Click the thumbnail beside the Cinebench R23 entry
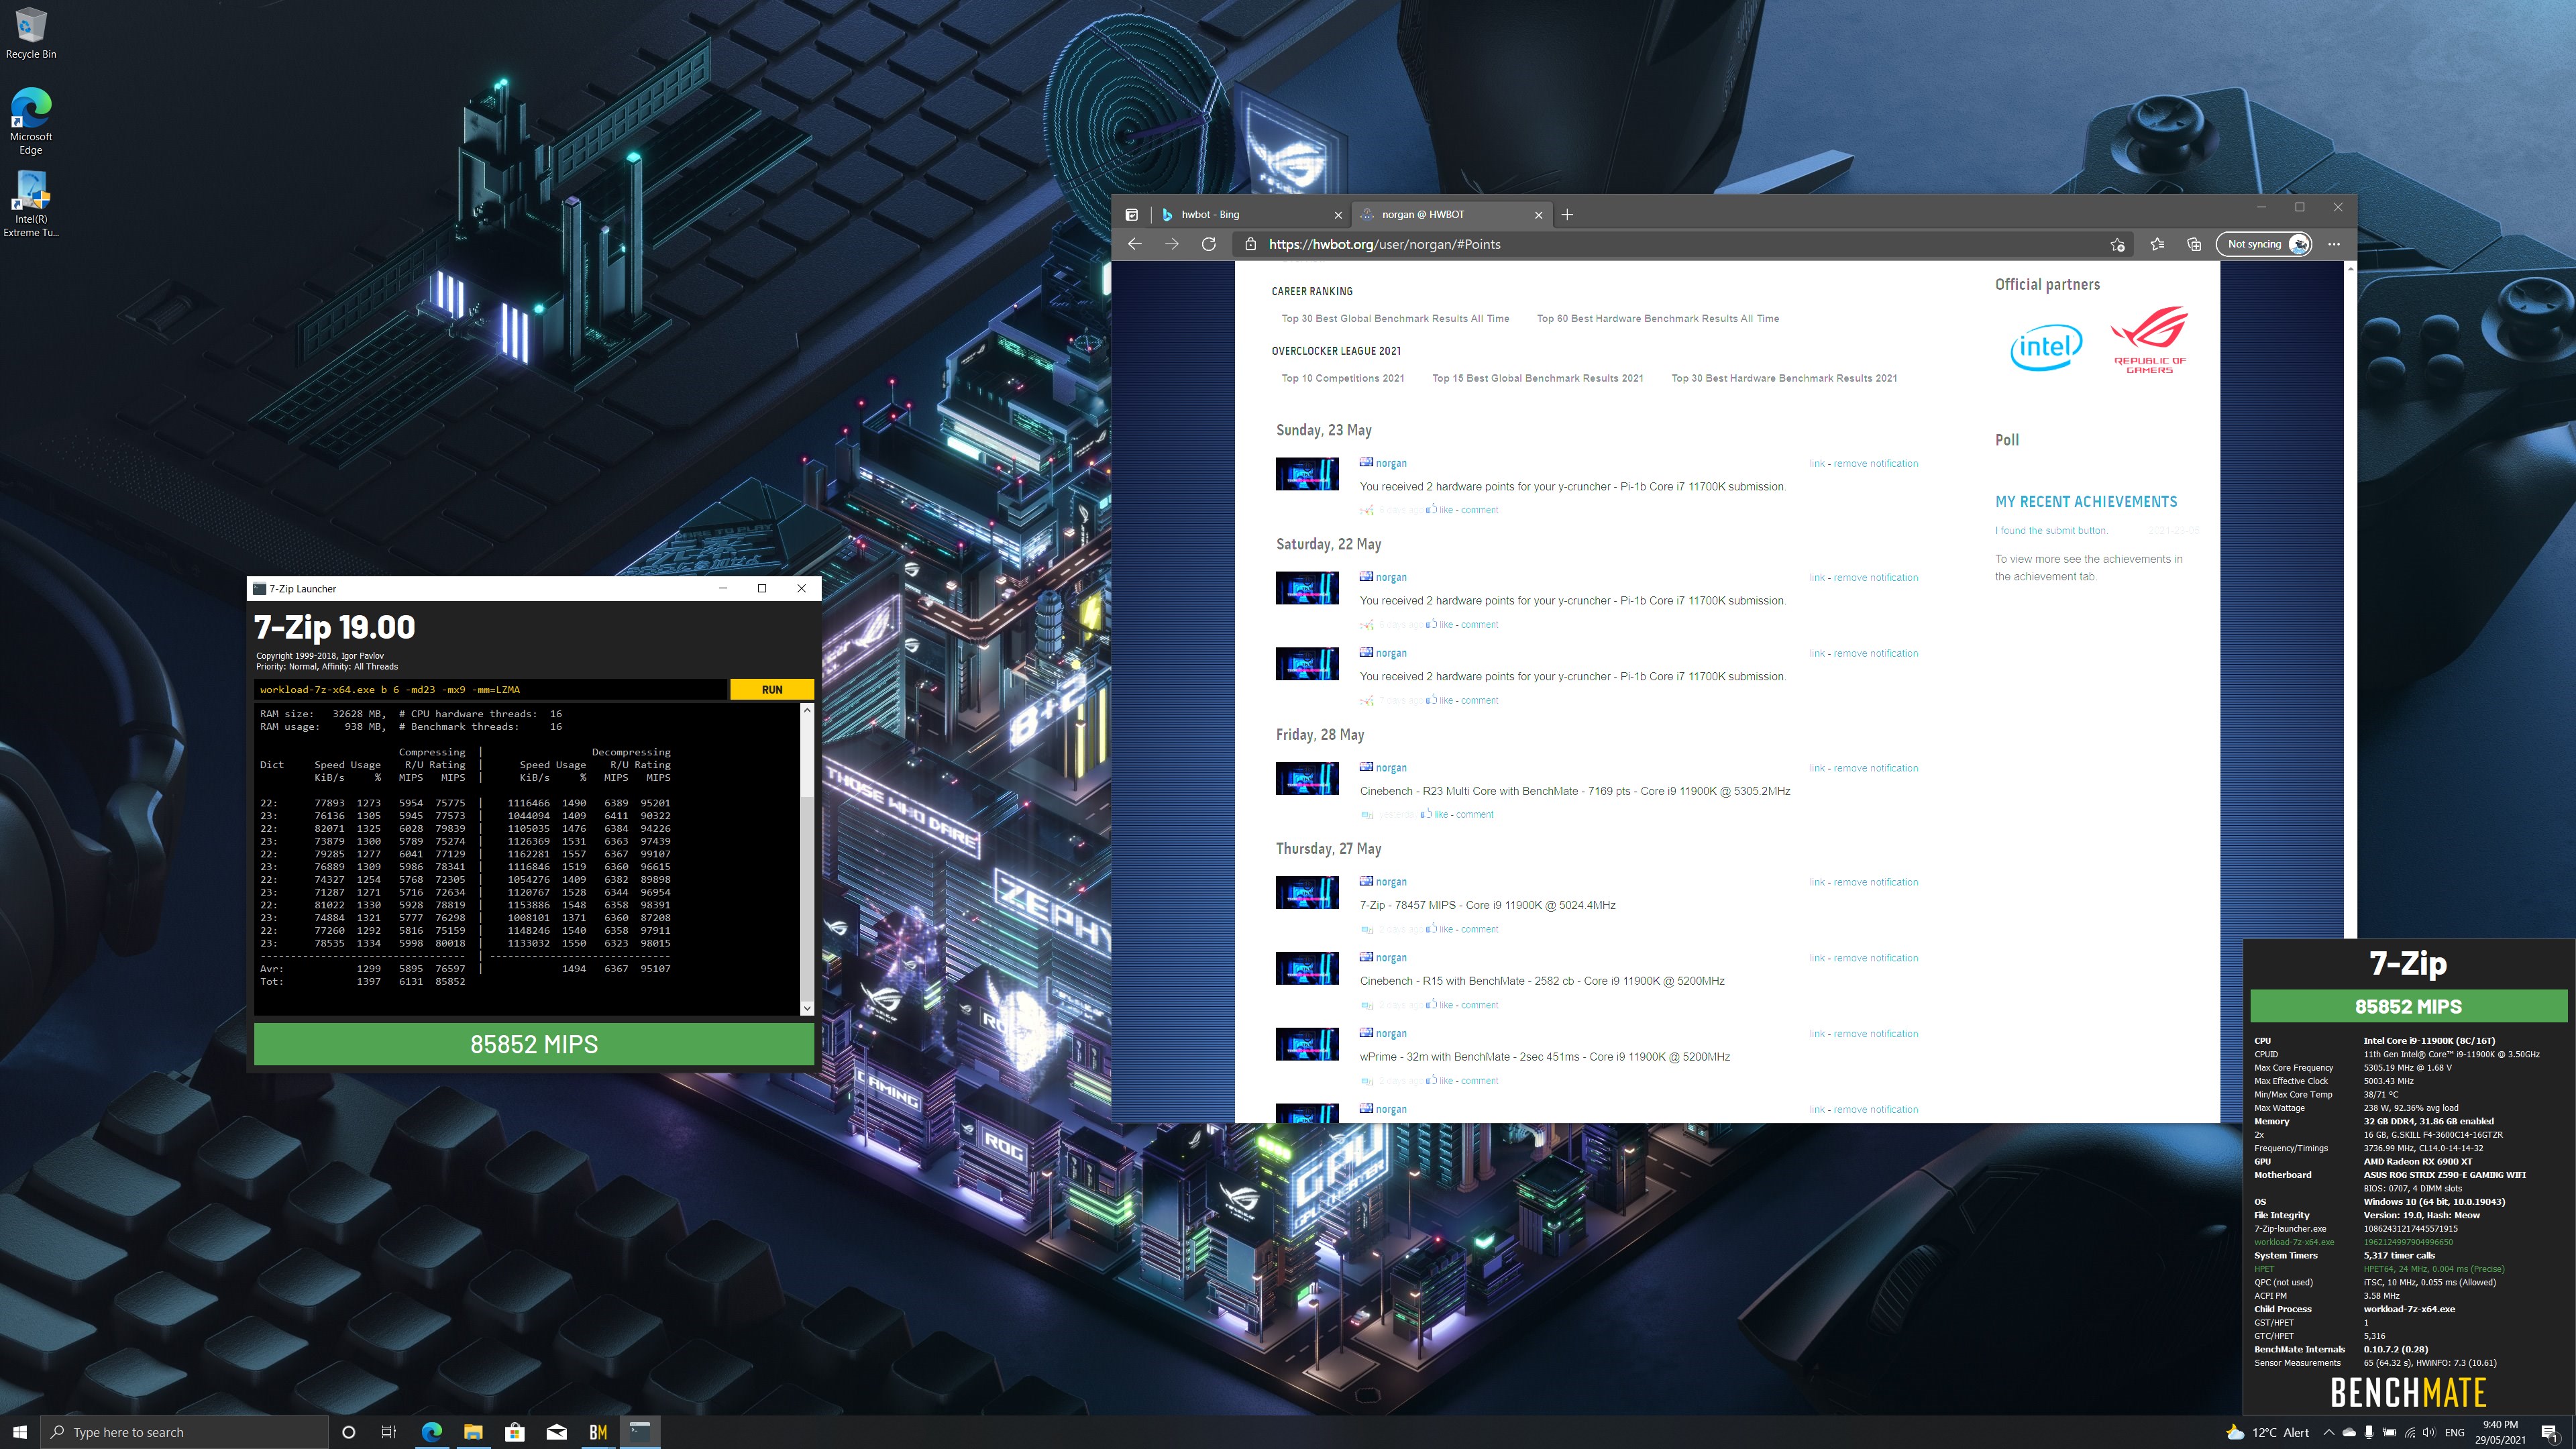Screen dimensions: 2576x1449 point(1307,779)
